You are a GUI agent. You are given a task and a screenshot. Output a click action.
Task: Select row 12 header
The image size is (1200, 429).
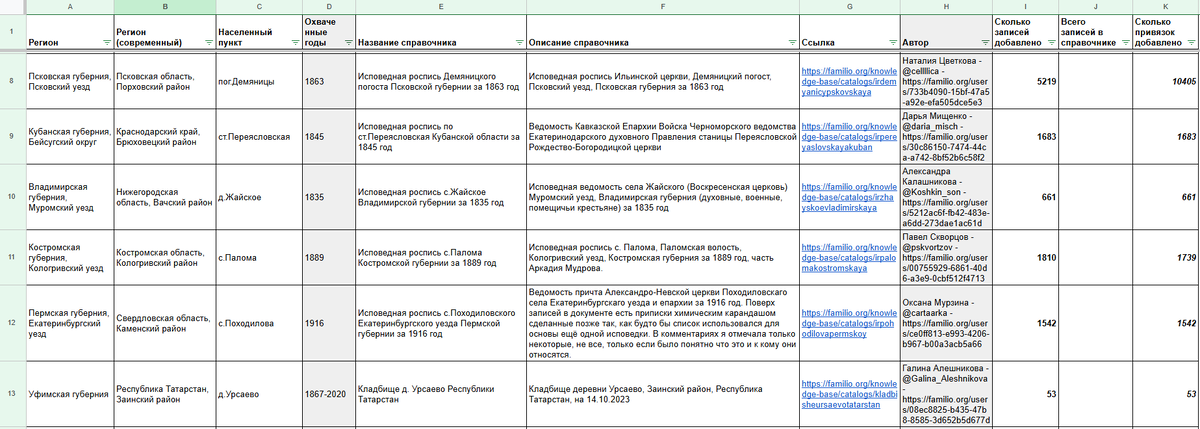[x=12, y=324]
